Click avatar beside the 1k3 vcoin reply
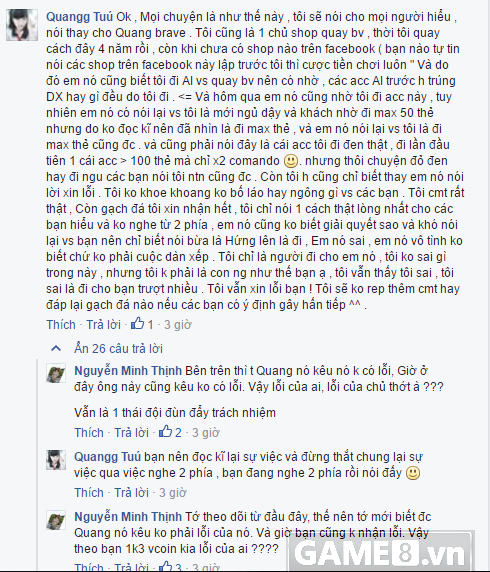This screenshot has height=572, width=490. click(56, 519)
